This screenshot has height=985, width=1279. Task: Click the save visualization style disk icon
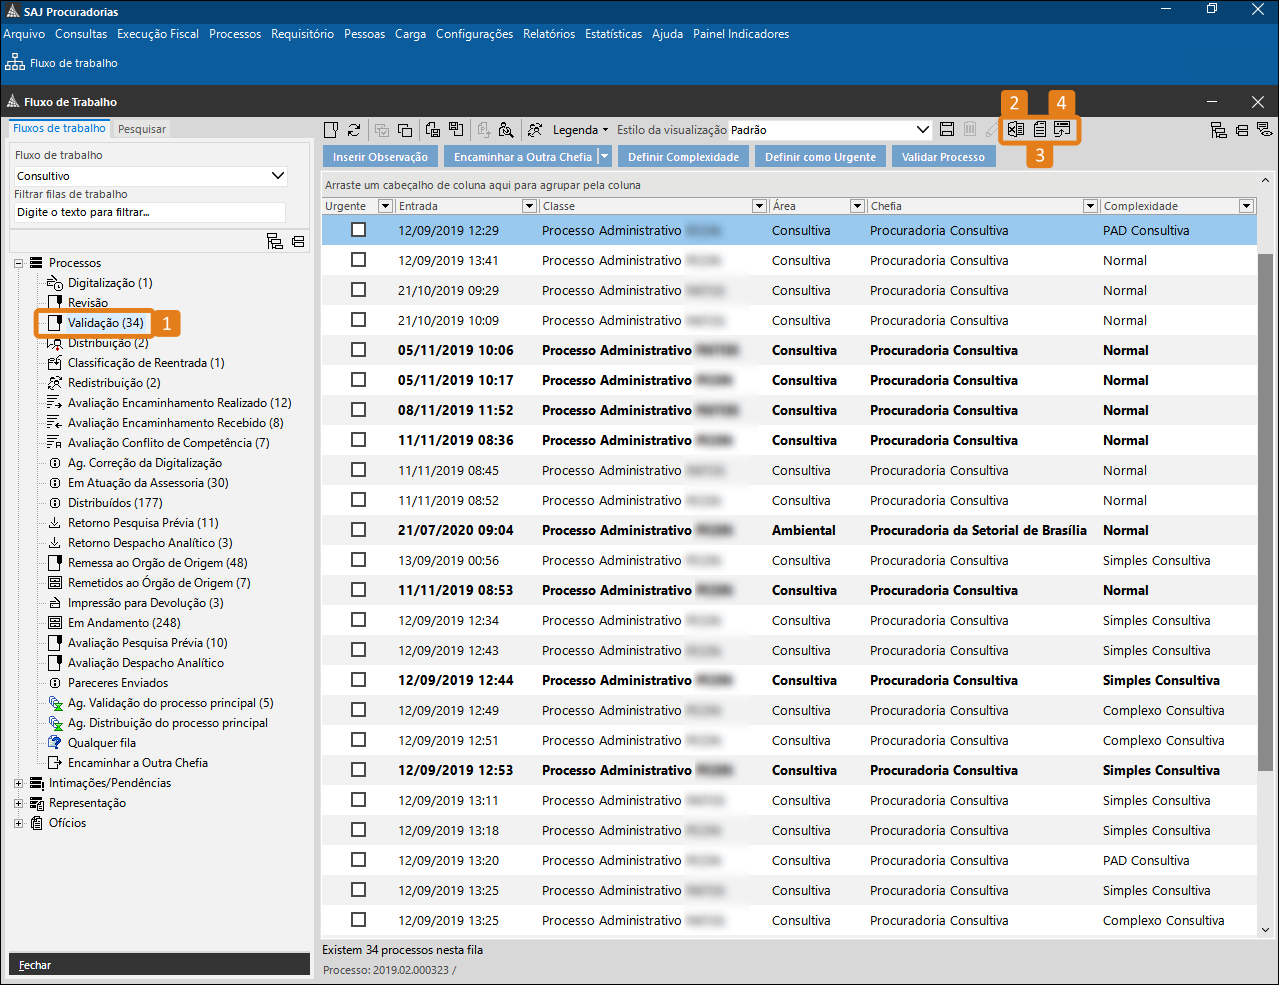coord(947,130)
